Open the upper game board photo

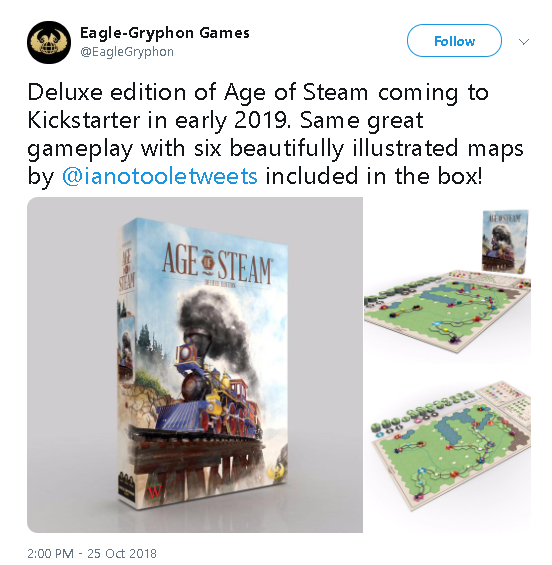click(x=447, y=280)
